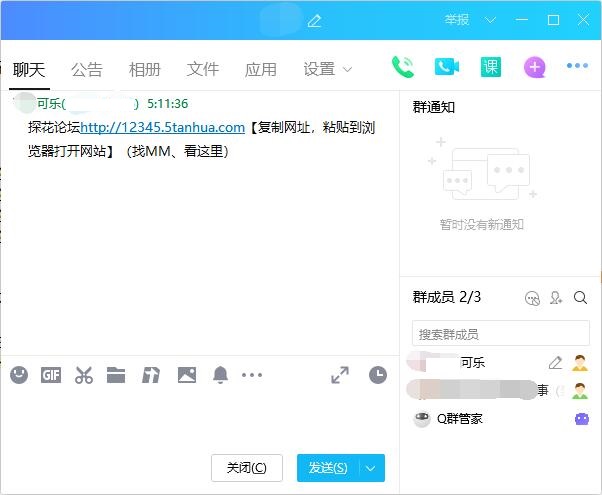Screen dimensions: 602x495
Task: Select Q群管家 in the member list
Action: pyautogui.click(x=460, y=419)
